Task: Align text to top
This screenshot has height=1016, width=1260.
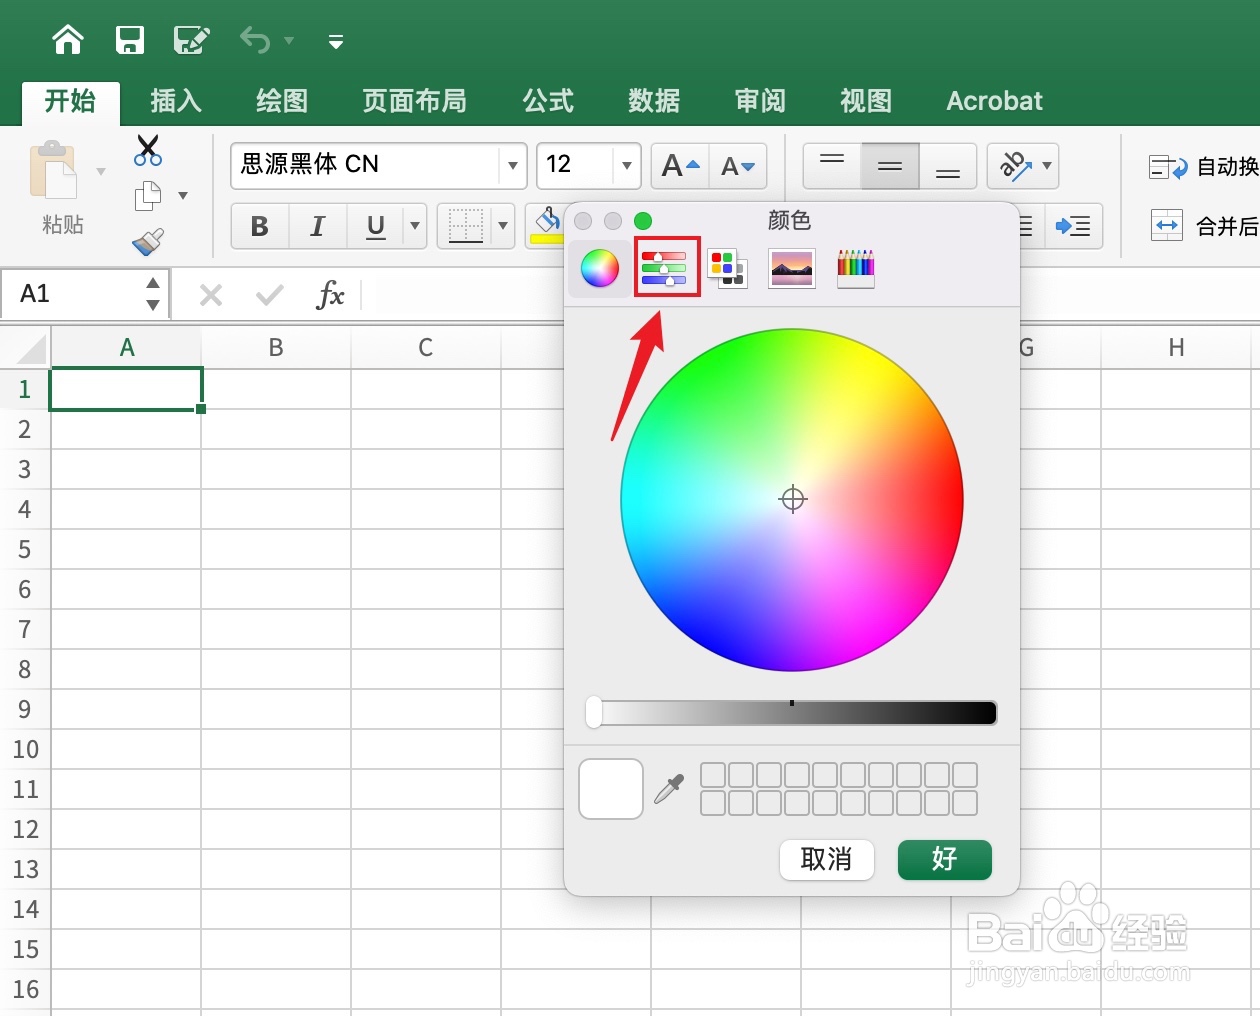Action: (832, 166)
